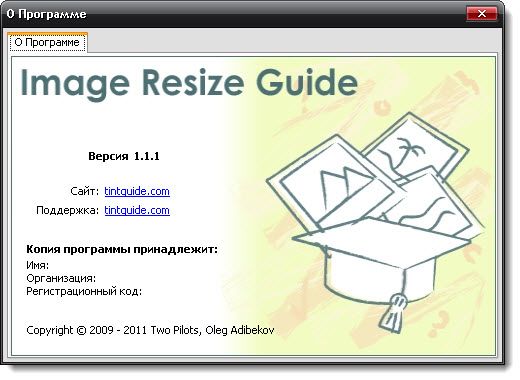
Task: Click the Image Resize Guide logo title
Action: click(x=189, y=84)
